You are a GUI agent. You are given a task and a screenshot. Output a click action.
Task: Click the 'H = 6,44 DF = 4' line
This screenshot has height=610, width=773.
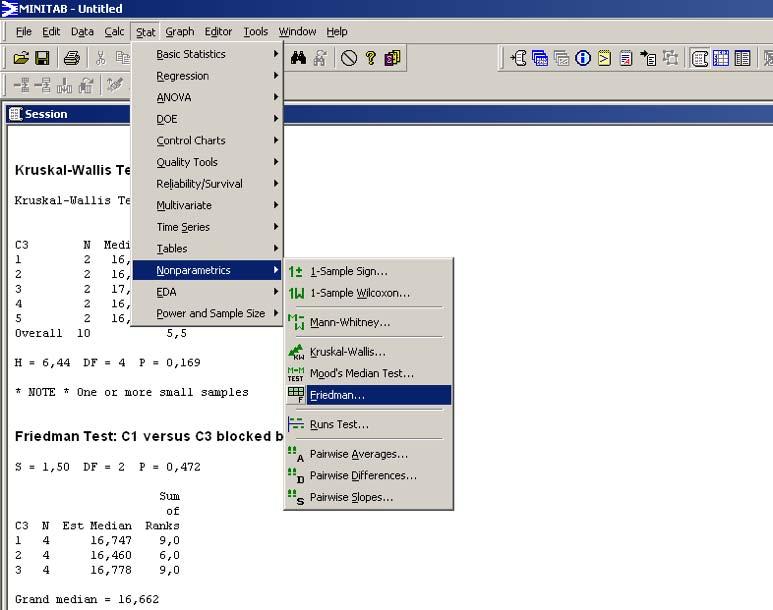coord(107,363)
